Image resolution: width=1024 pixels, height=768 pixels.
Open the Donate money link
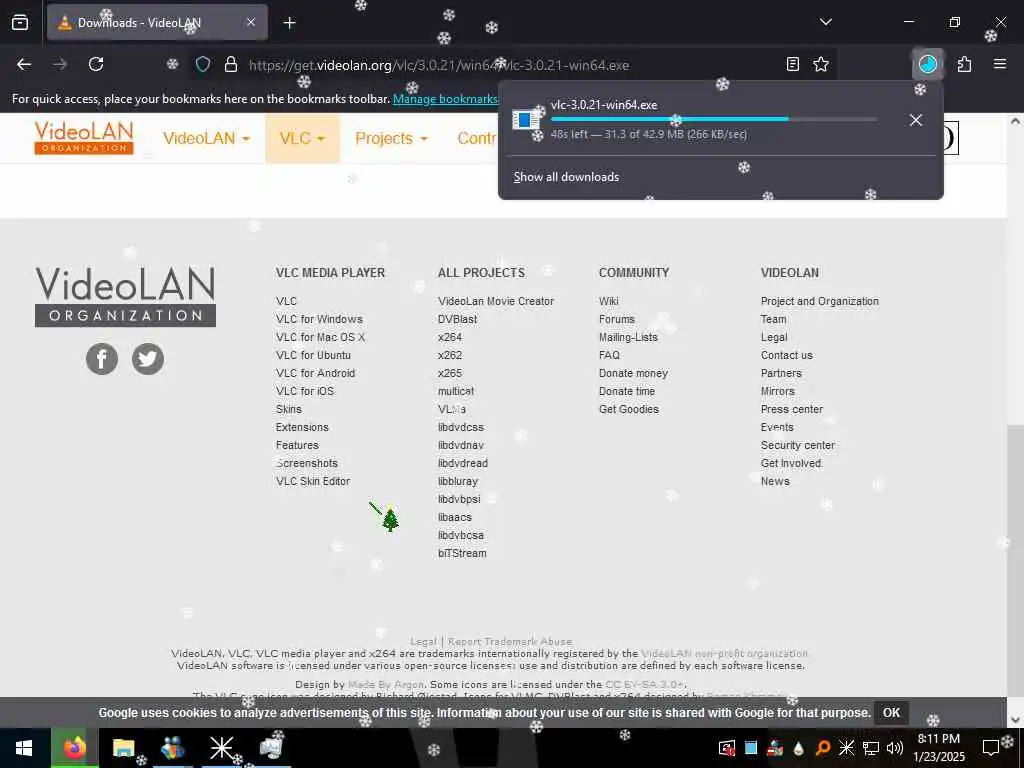click(633, 373)
